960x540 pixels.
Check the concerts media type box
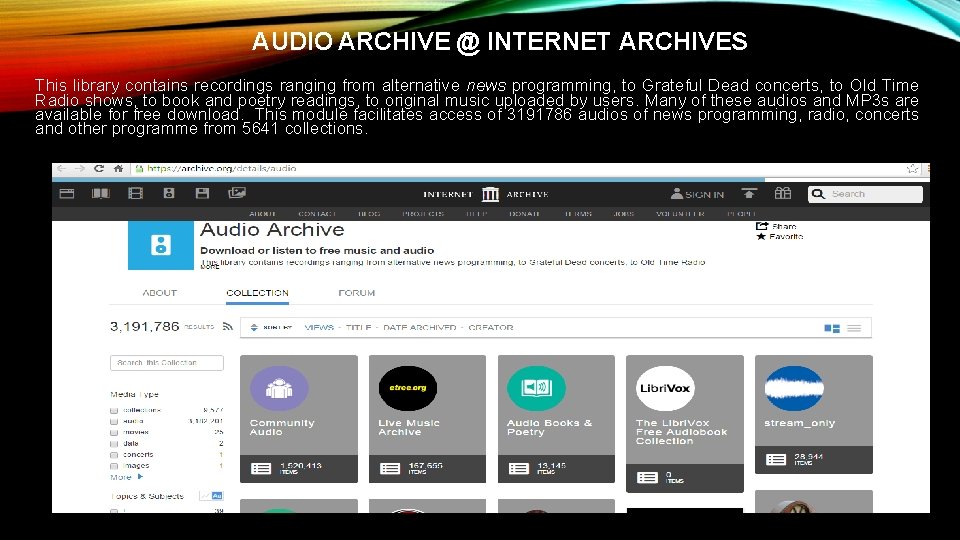pos(114,455)
